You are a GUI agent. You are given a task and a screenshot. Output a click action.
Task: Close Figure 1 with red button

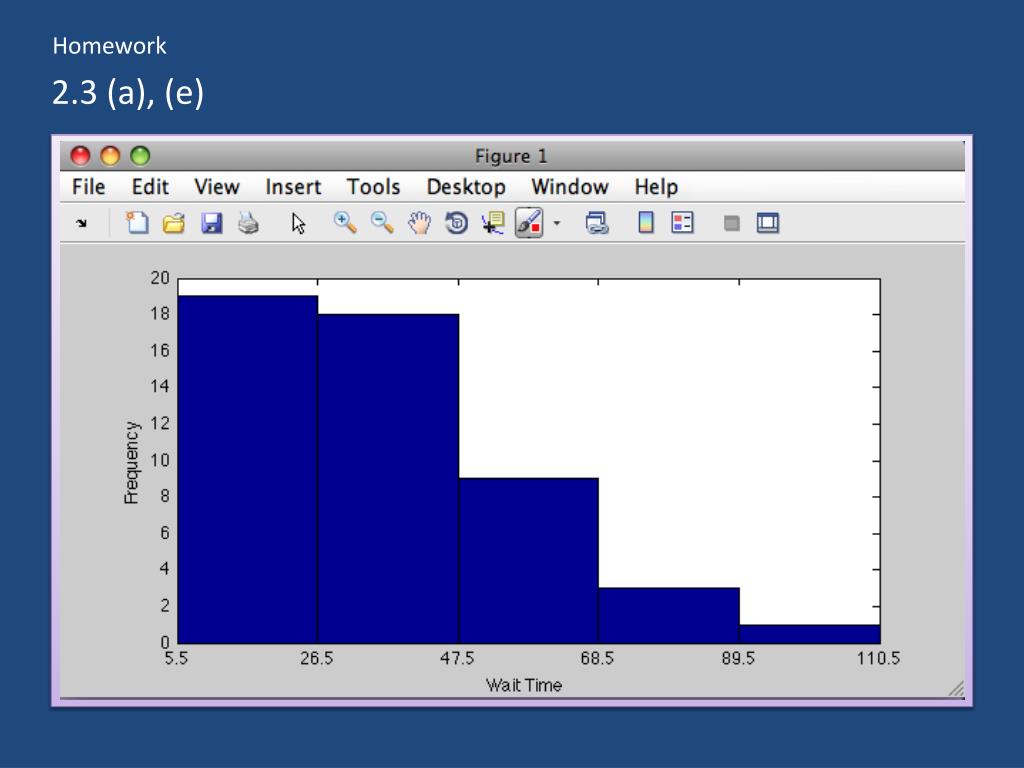(x=80, y=156)
